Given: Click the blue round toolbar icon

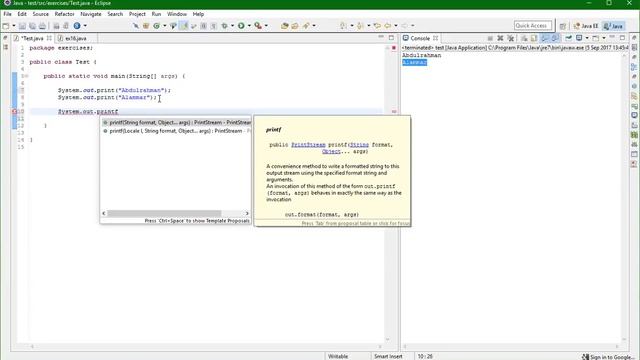Looking at the screenshot, I should (x=77, y=26).
